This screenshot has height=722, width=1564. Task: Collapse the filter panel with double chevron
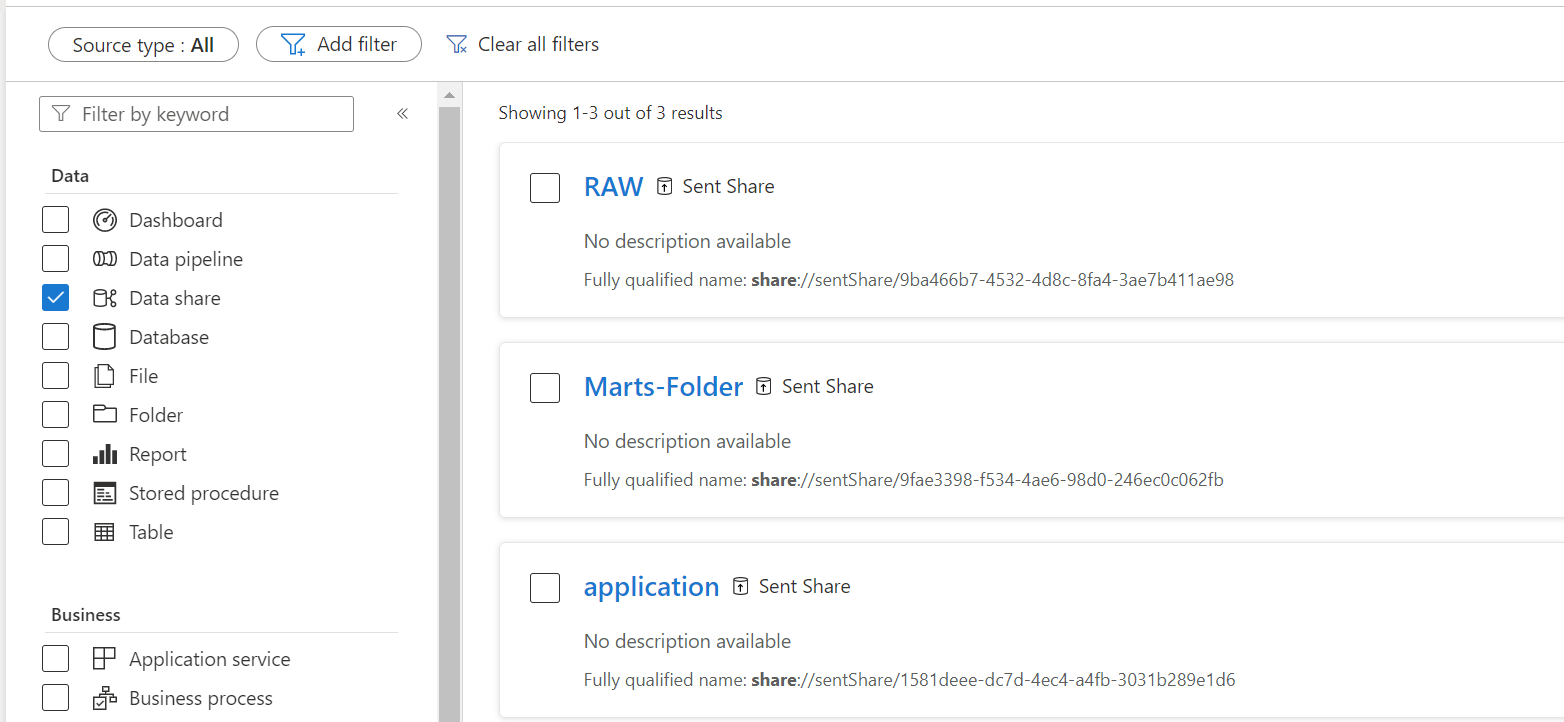[x=402, y=114]
